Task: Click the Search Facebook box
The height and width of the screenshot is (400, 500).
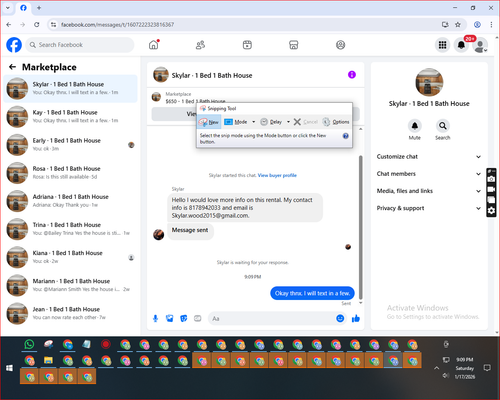Action: click(x=80, y=45)
